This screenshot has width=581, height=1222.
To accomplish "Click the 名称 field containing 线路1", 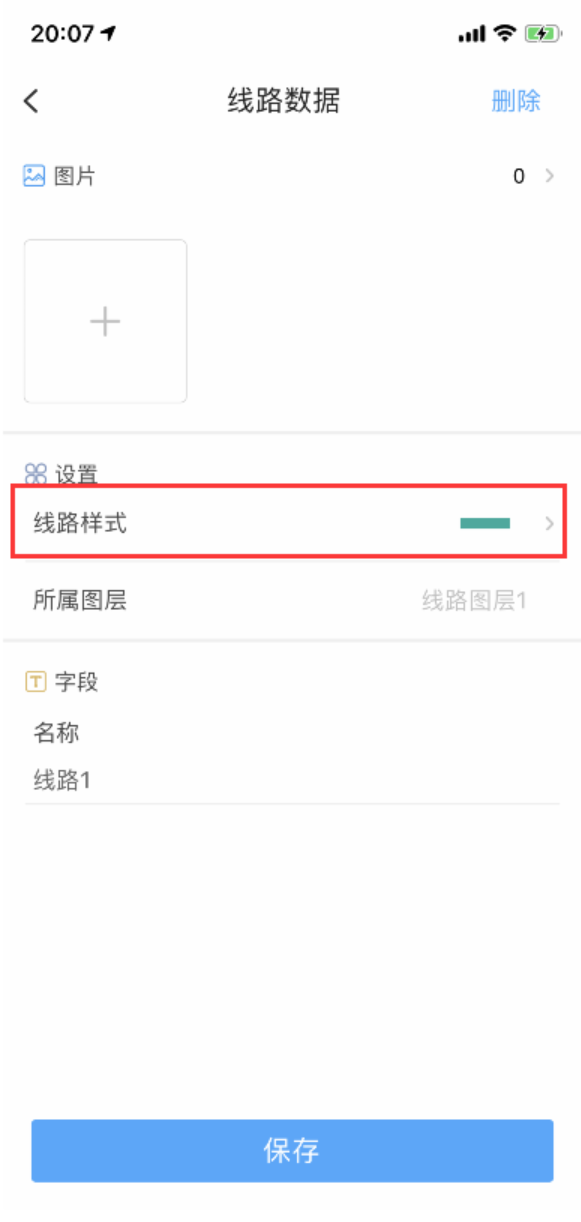I will [292, 780].
